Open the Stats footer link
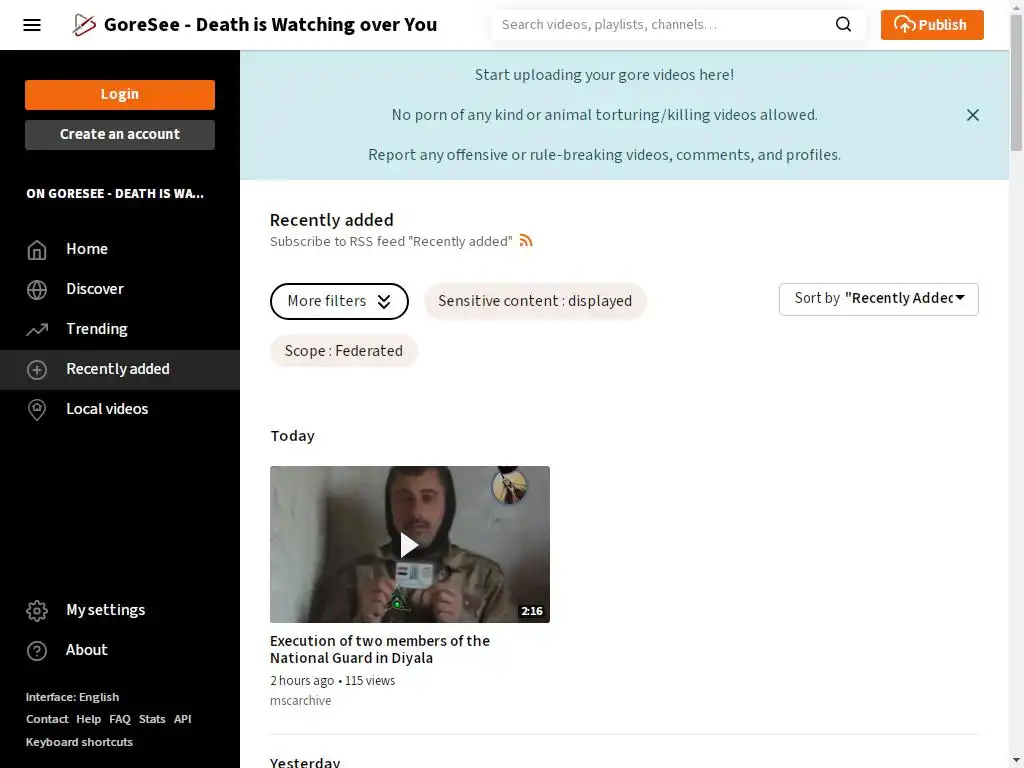The height and width of the screenshot is (768, 1024). [152, 719]
